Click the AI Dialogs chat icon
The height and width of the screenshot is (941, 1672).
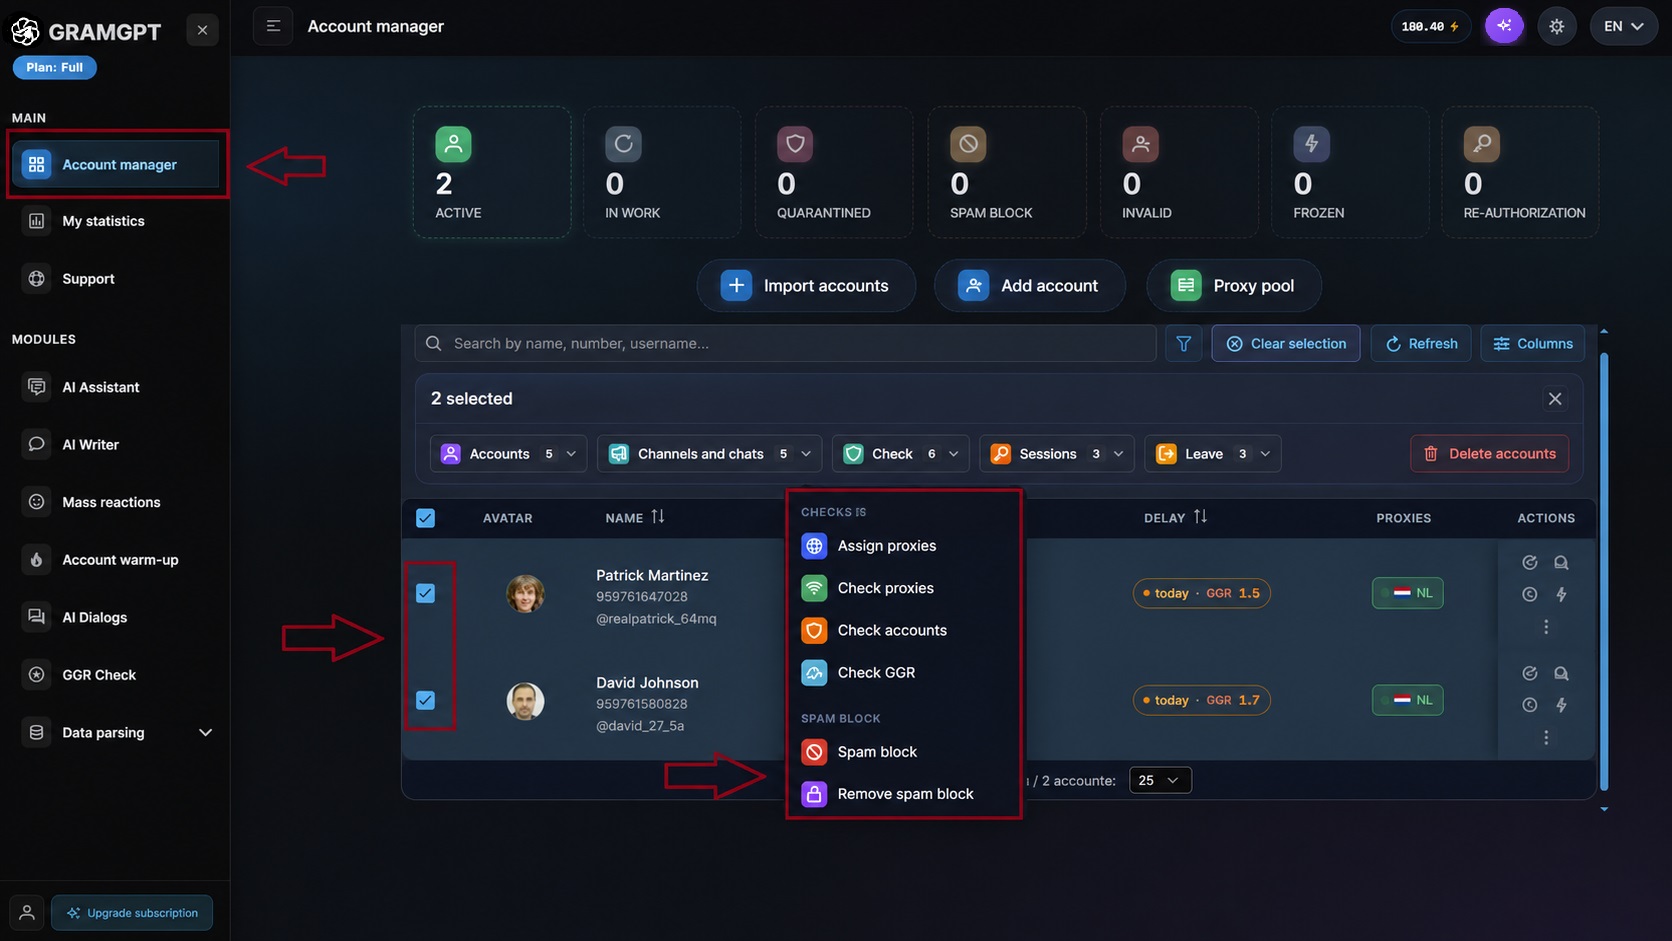point(37,617)
